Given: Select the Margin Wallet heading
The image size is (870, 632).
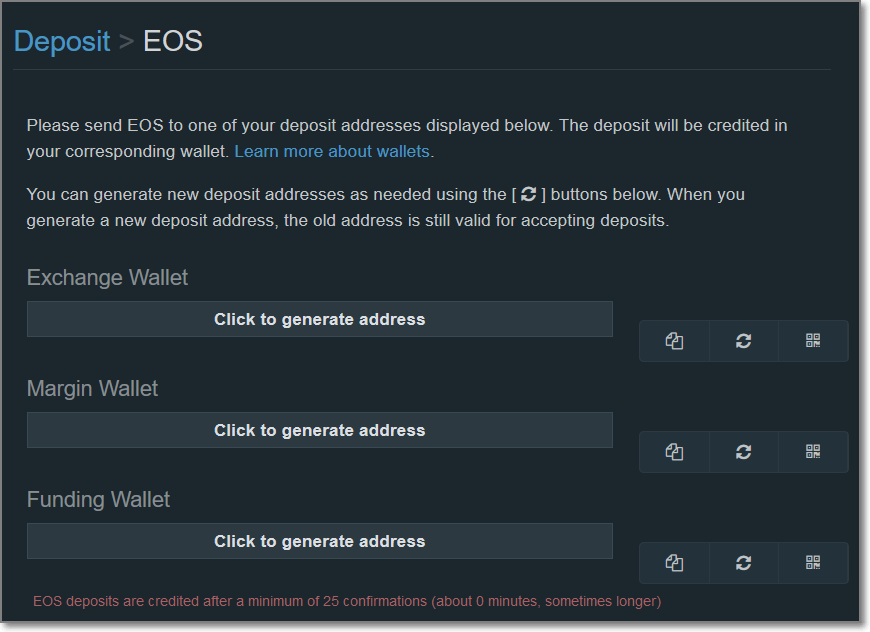Looking at the screenshot, I should [x=92, y=388].
